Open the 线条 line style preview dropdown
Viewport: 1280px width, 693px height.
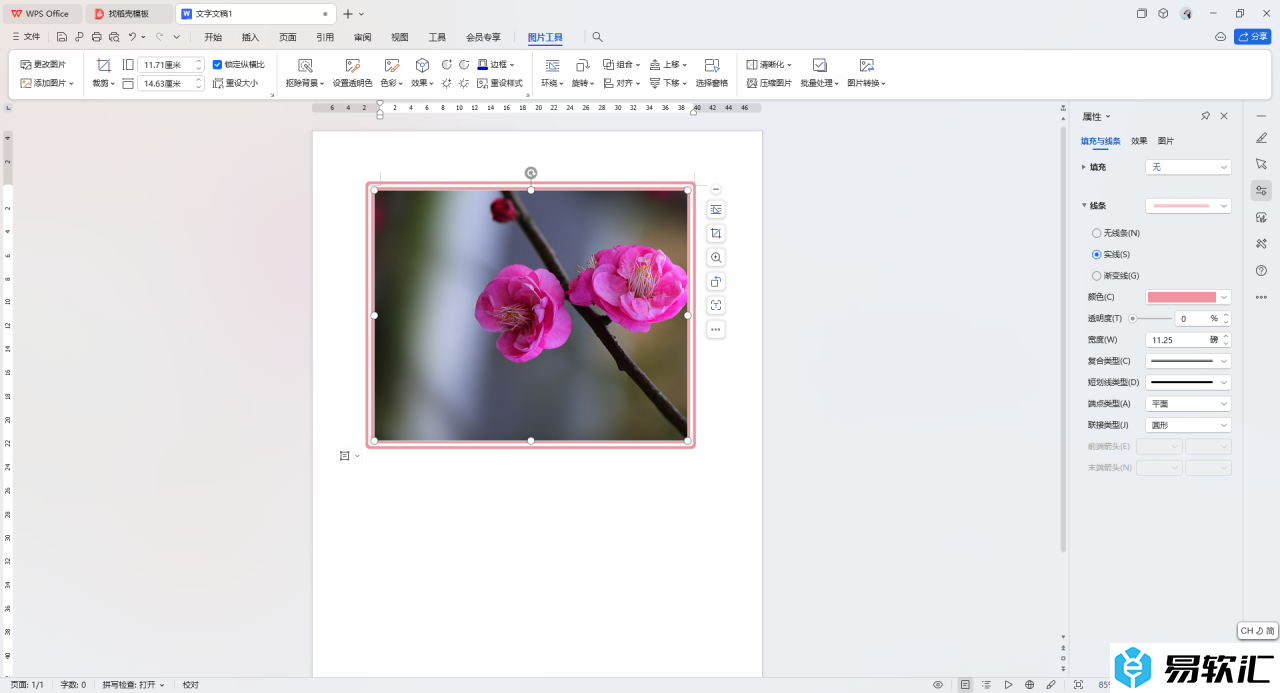point(1188,205)
